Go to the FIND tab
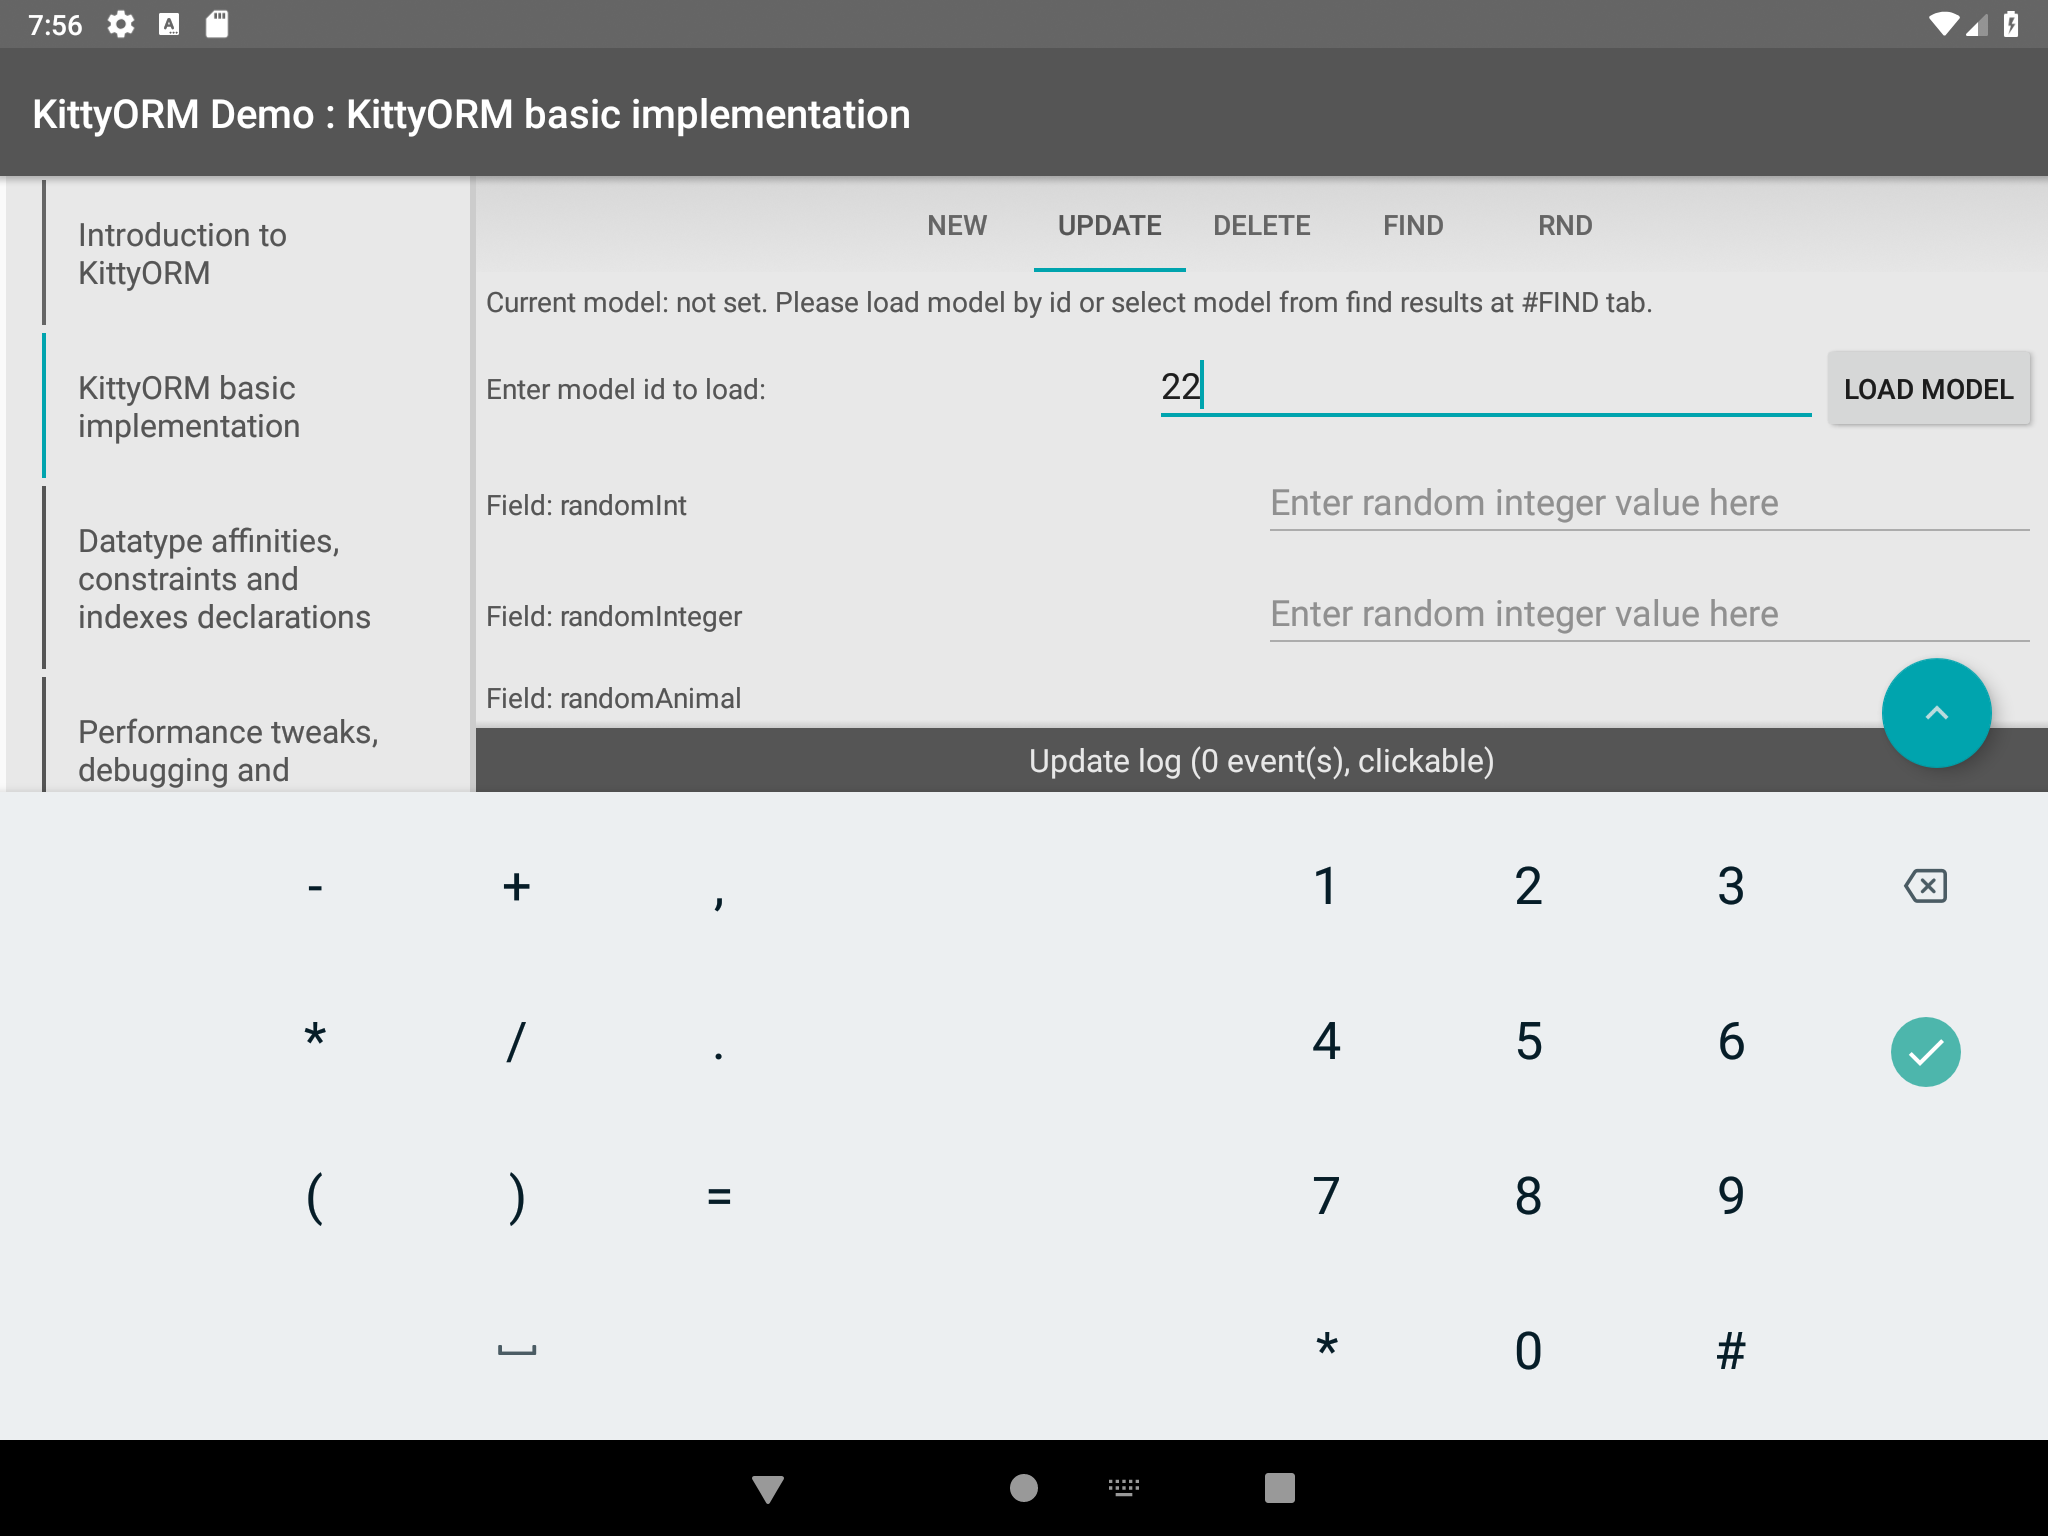The image size is (2048, 1536). point(1413,225)
